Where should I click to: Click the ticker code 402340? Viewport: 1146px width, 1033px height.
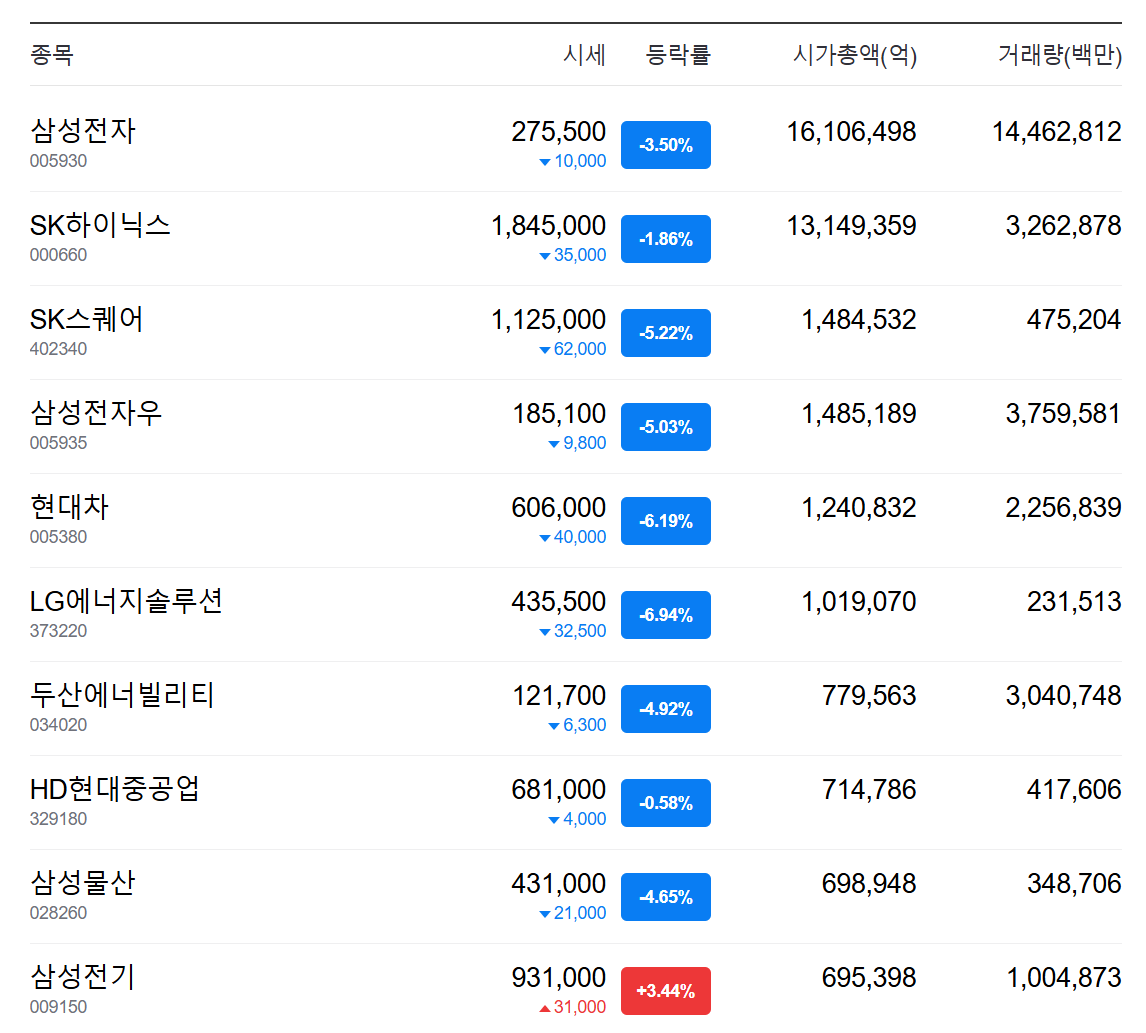pyautogui.click(x=58, y=349)
